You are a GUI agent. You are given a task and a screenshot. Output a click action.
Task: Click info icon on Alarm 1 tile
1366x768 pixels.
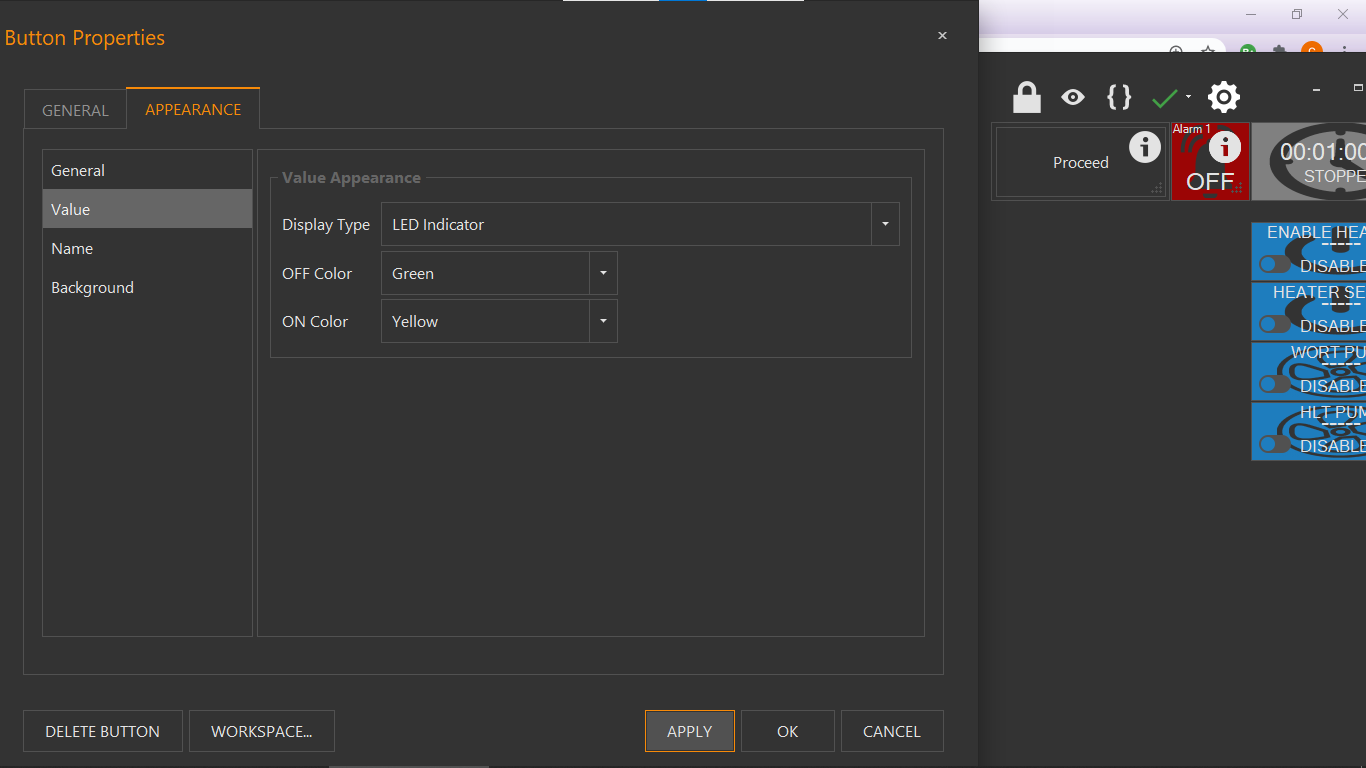[1225, 147]
